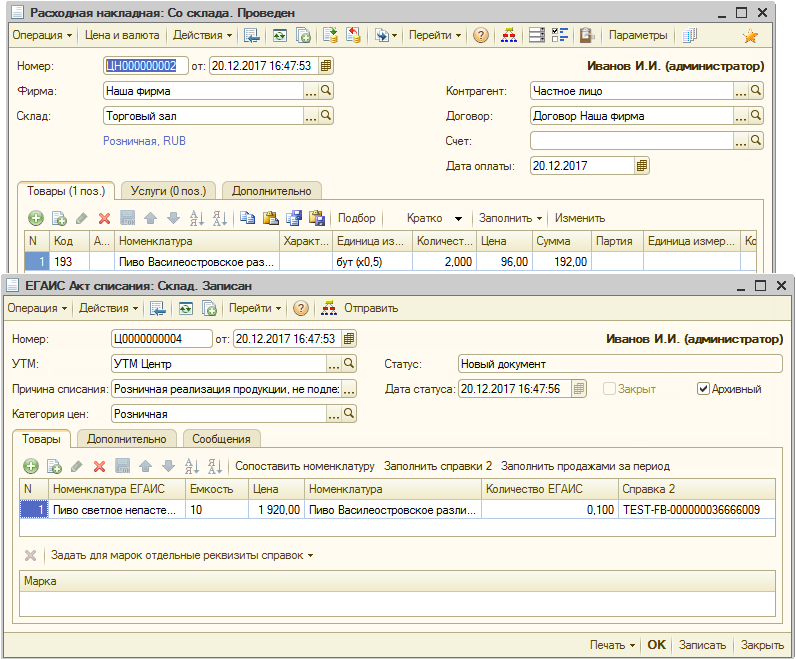Click the help question mark icon in the ЕГАИС toolbar
This screenshot has width=796, height=659.
coord(300,309)
